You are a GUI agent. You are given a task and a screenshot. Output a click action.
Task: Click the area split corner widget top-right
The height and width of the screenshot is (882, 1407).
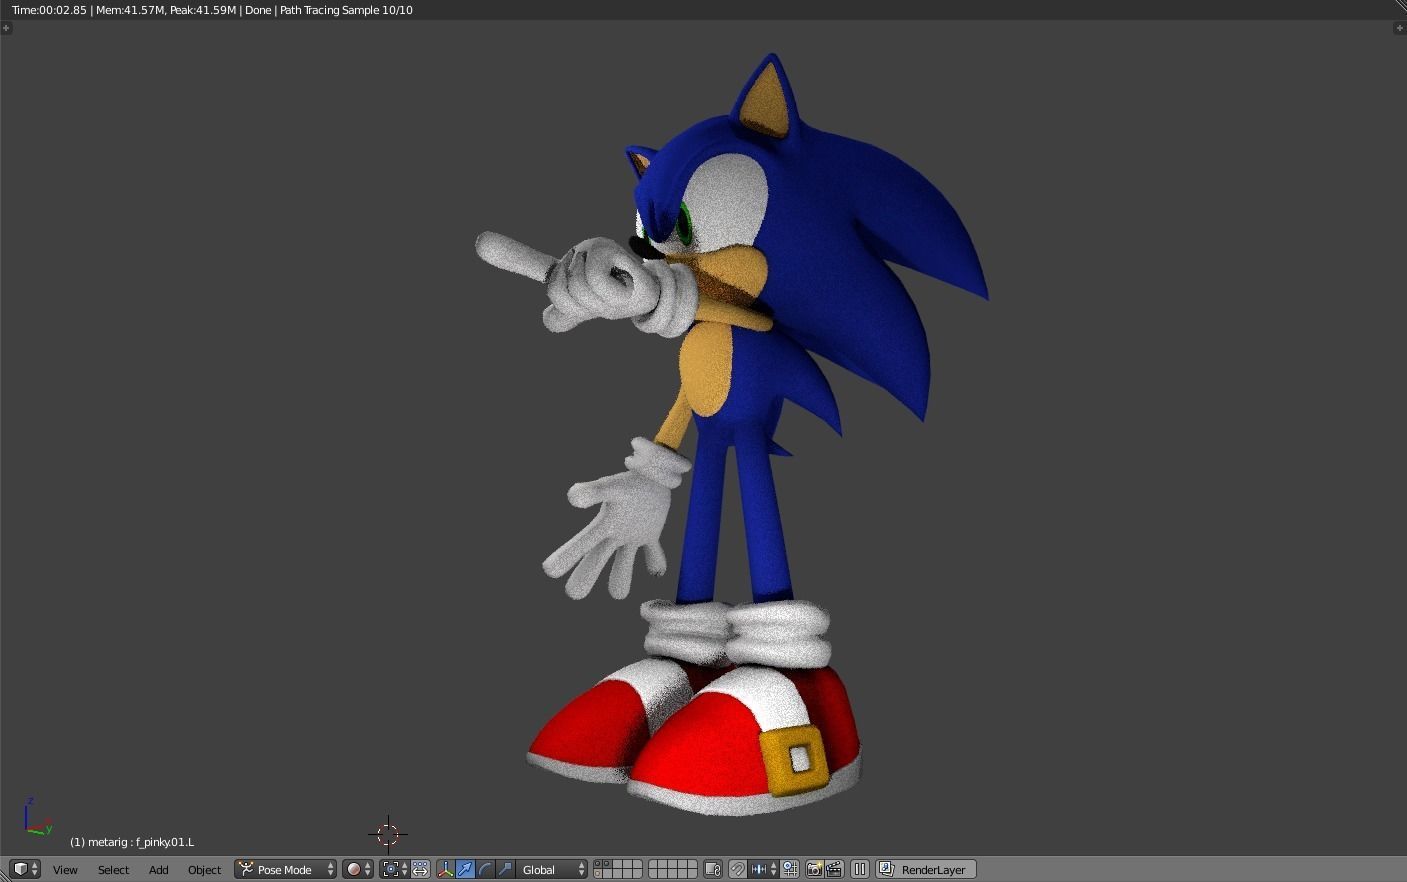click(x=1400, y=5)
